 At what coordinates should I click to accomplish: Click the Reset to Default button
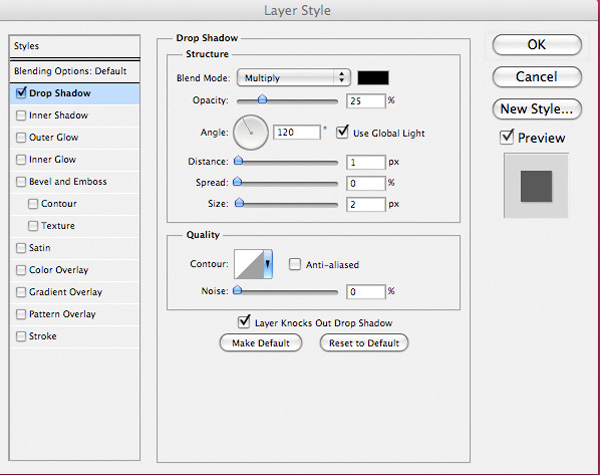(x=364, y=343)
